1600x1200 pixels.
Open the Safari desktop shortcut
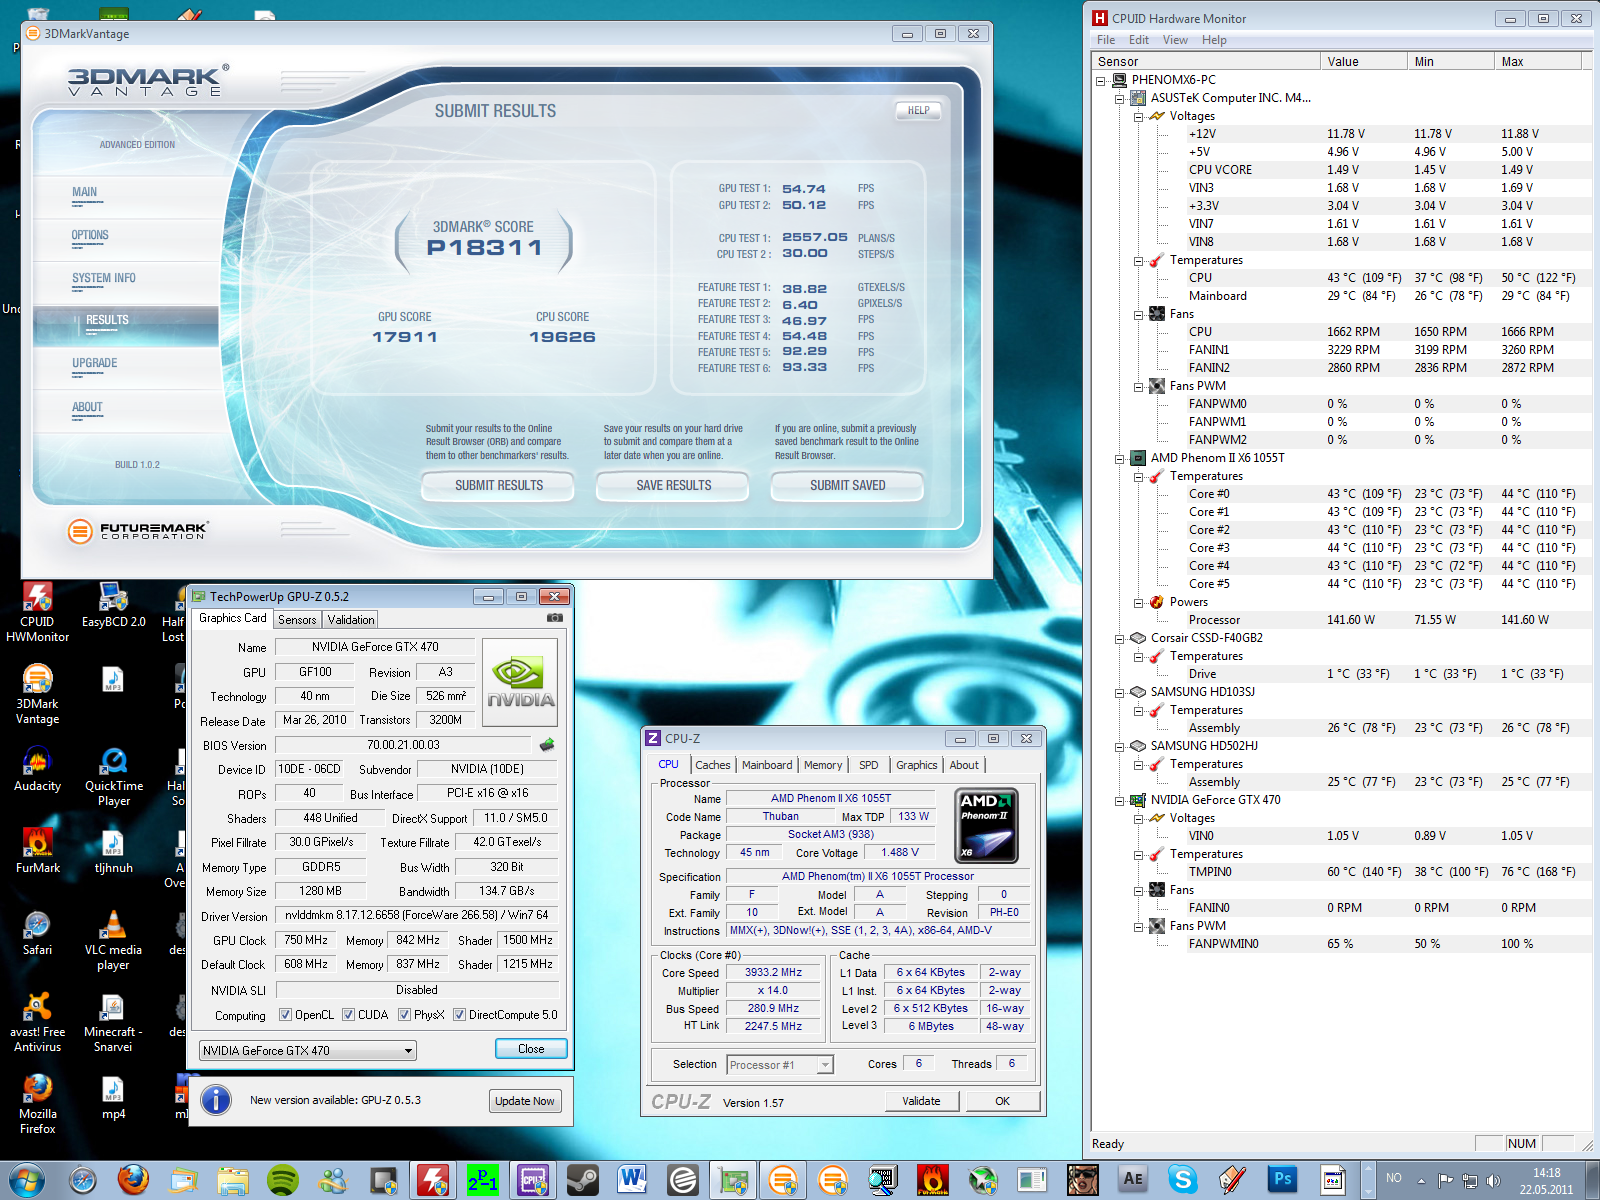pyautogui.click(x=37, y=933)
